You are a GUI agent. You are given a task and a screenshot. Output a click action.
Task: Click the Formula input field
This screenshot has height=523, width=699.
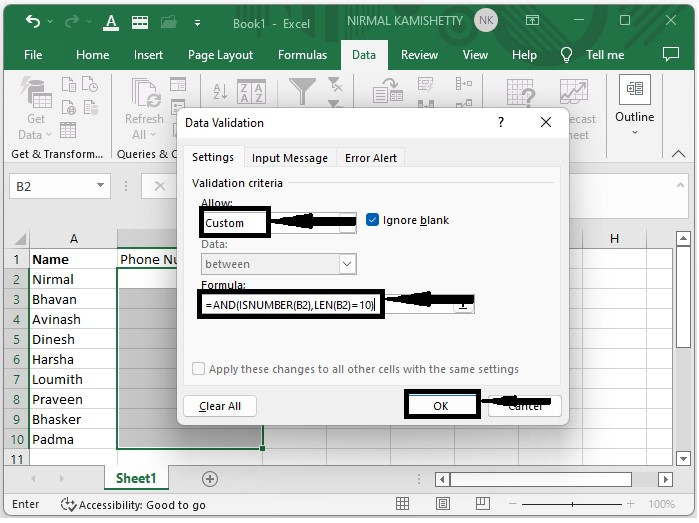coord(290,304)
